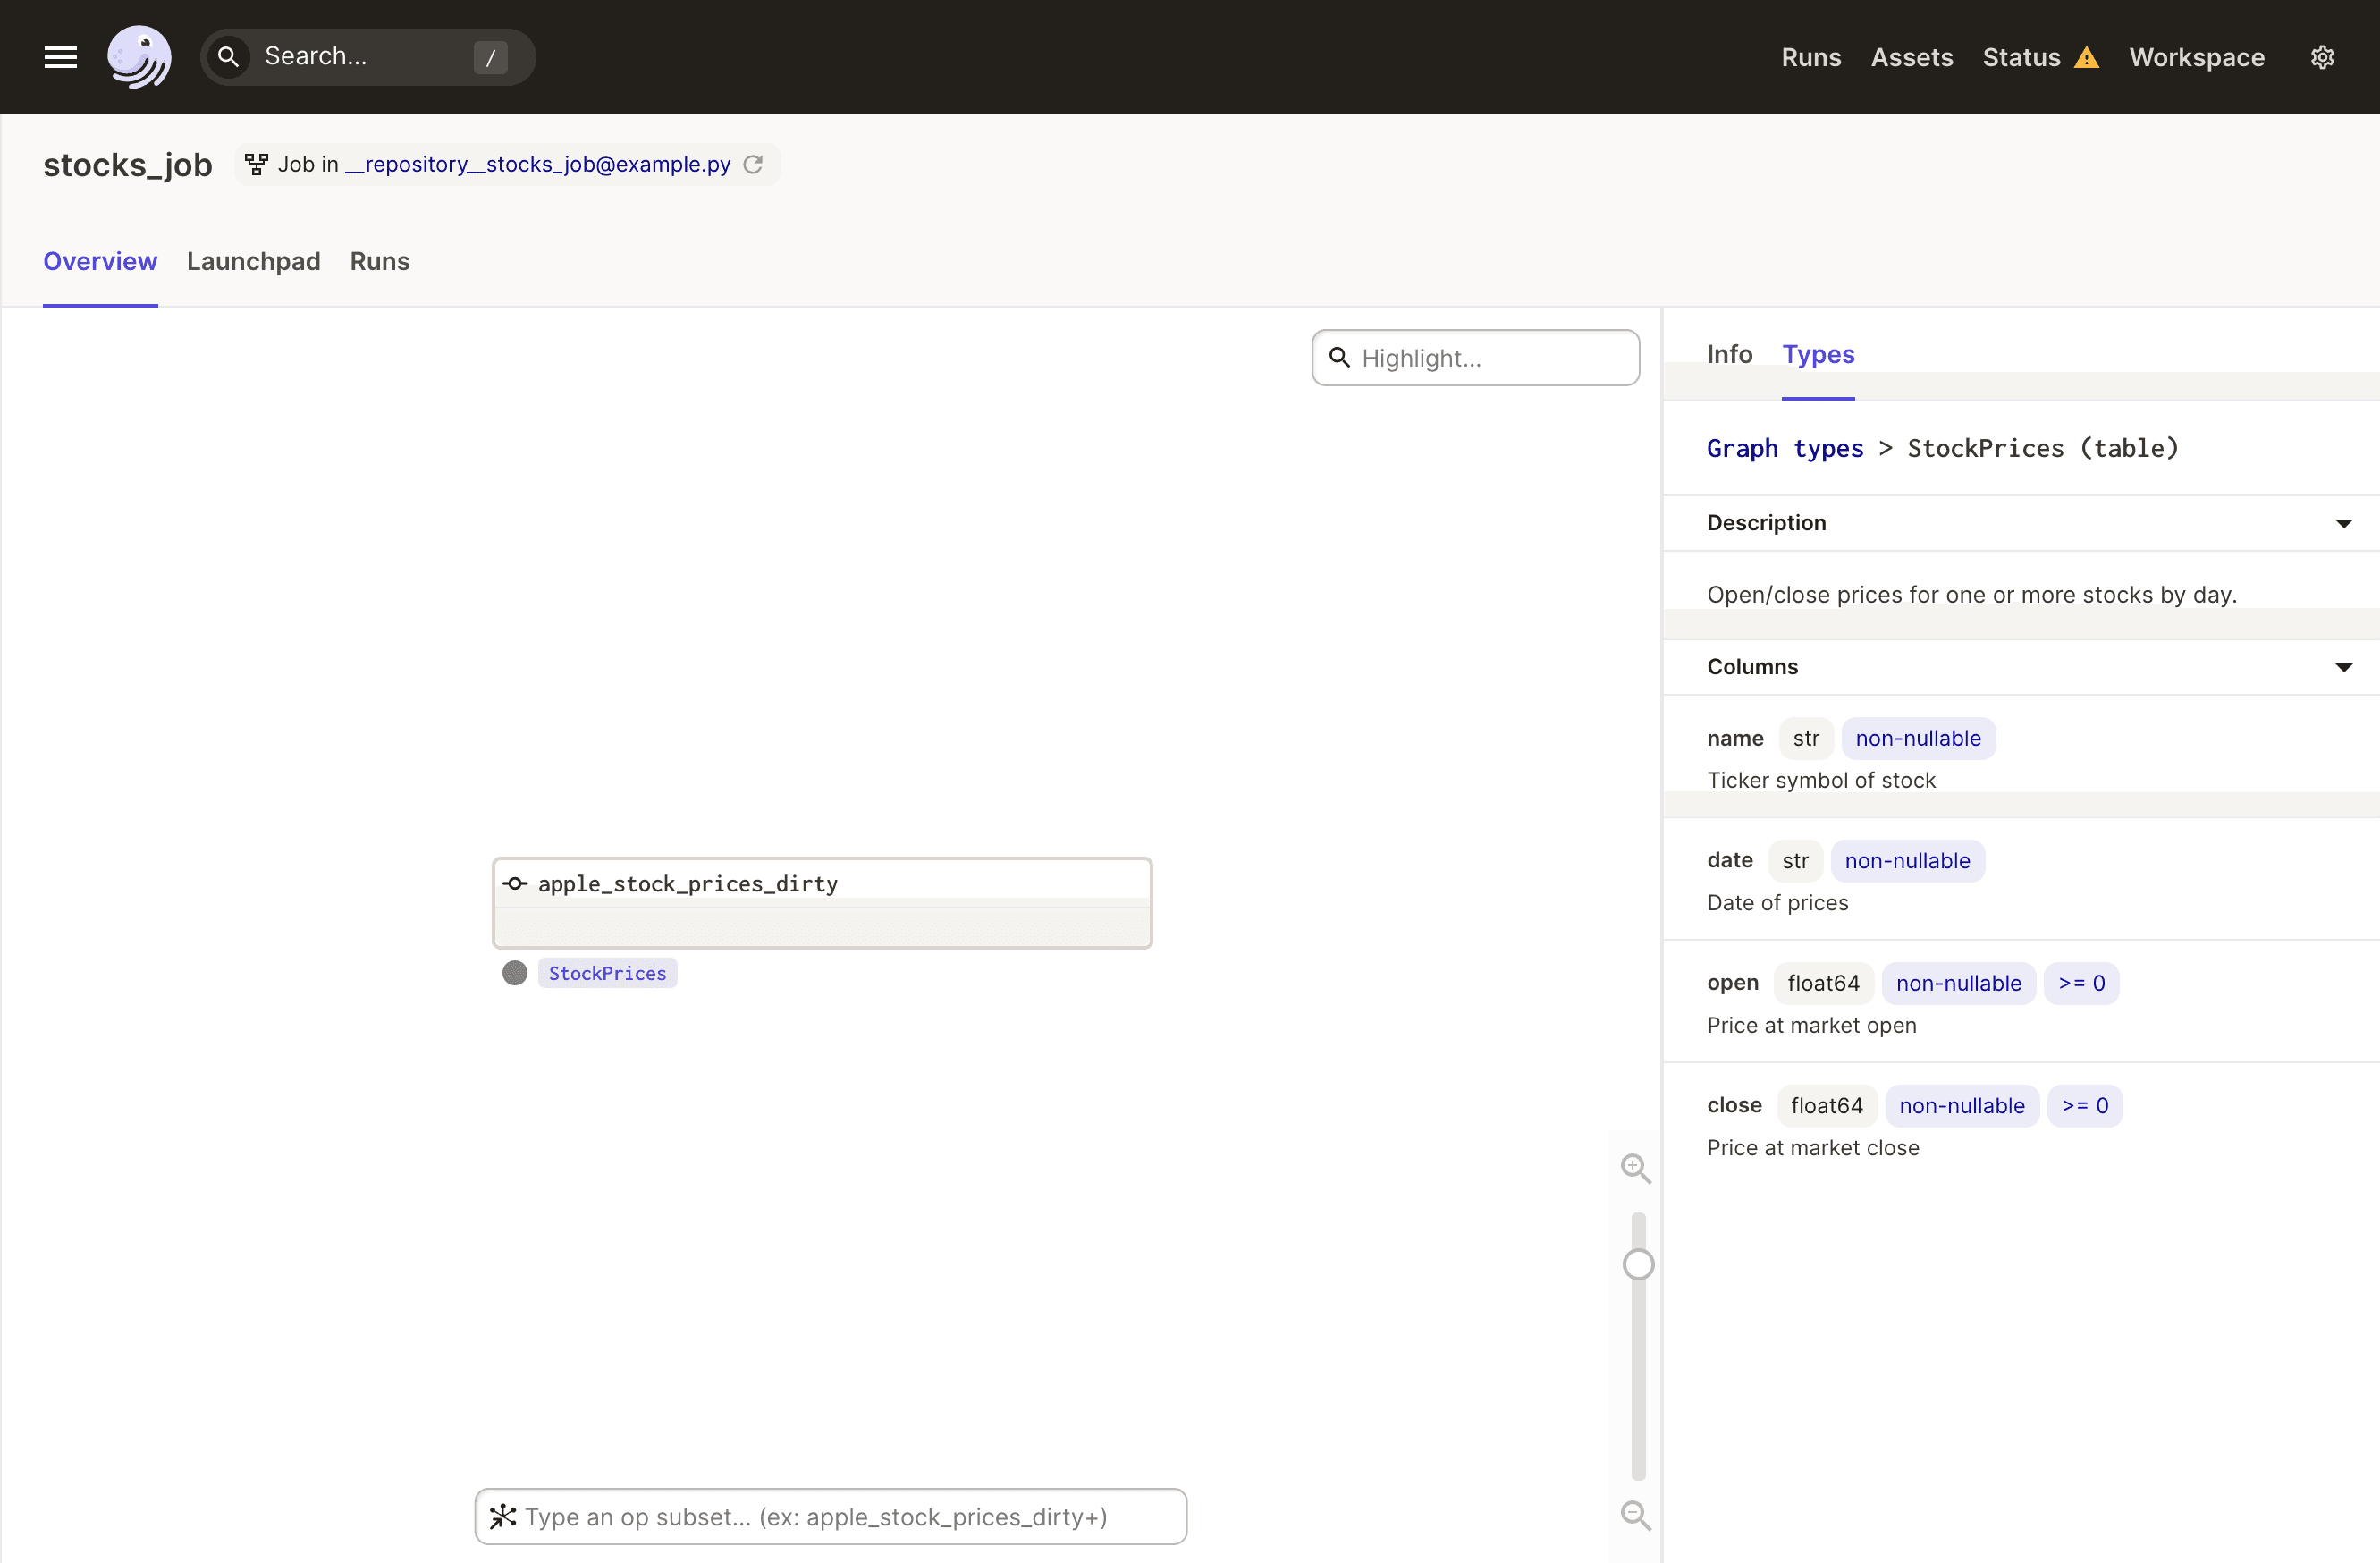The image size is (2380, 1563).
Task: Click the settings gear icon top right
Action: (x=2323, y=57)
